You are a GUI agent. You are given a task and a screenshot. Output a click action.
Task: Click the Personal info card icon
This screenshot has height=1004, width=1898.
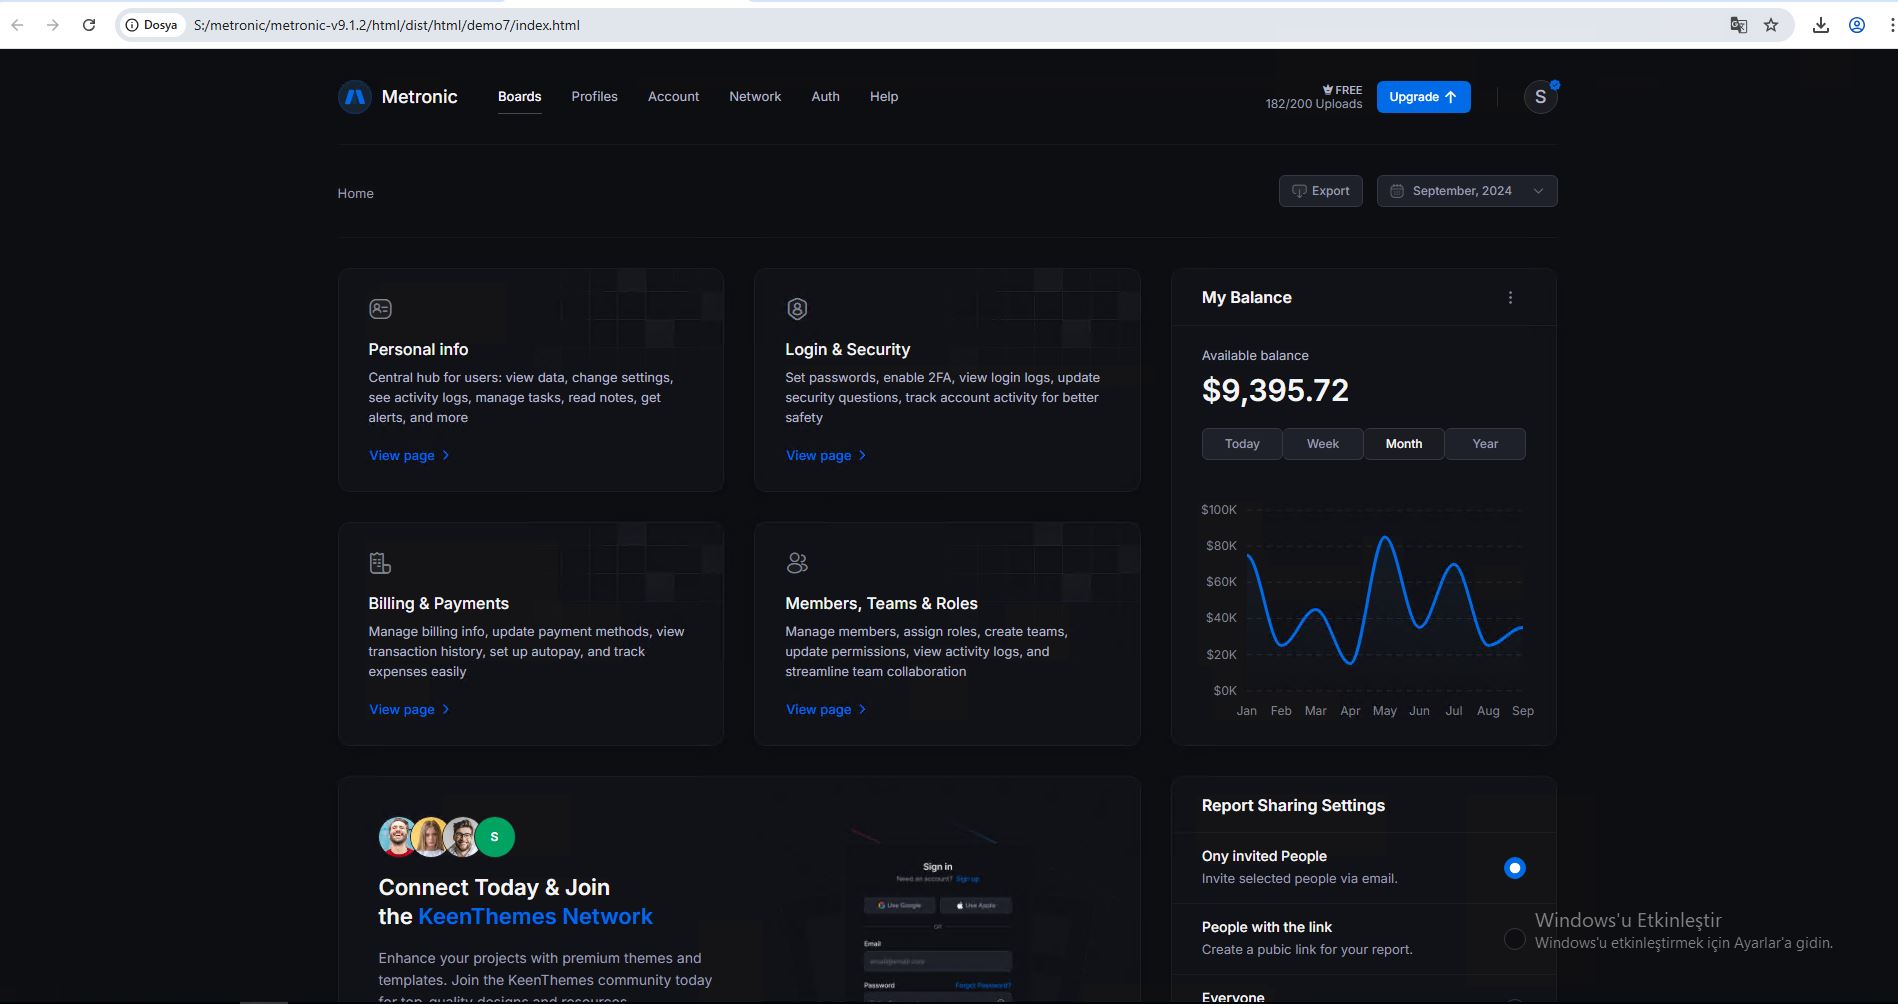point(380,309)
